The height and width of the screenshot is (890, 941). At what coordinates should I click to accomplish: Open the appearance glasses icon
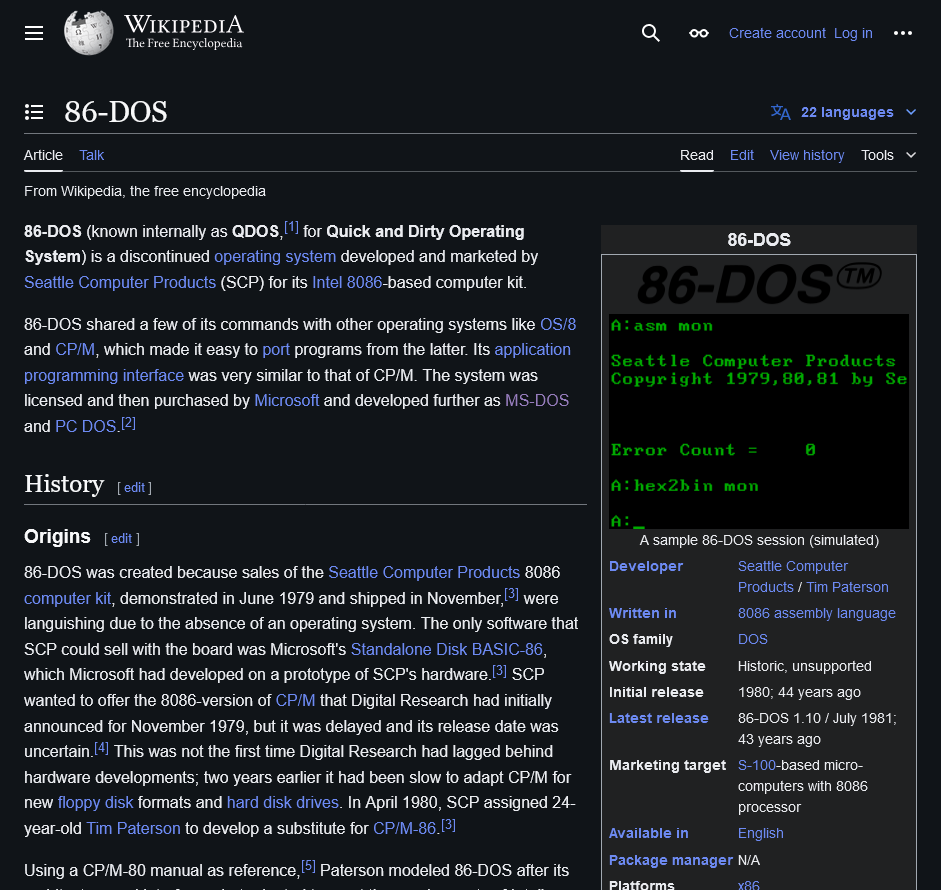point(699,33)
